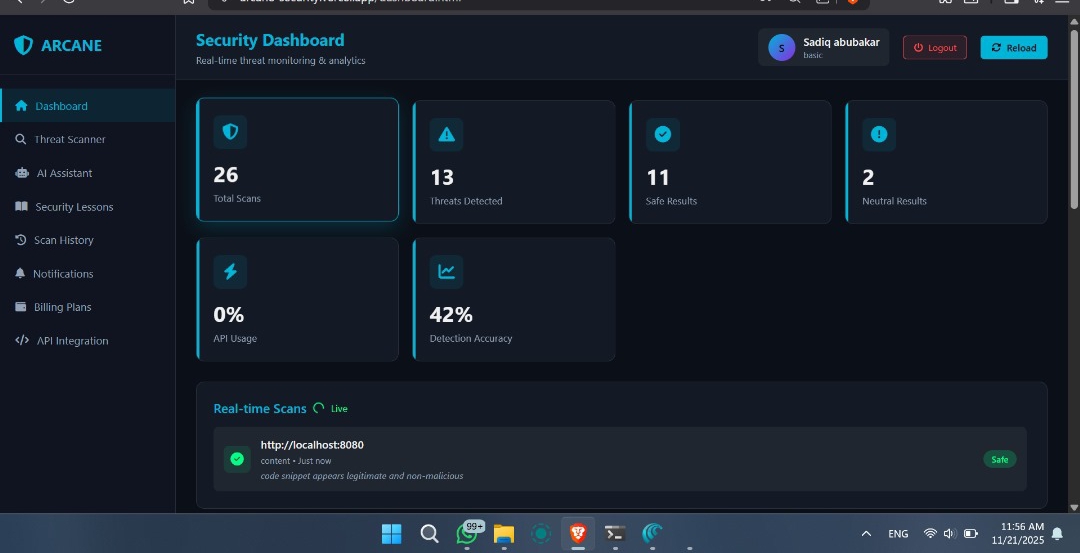Click the teal circular app taskbar icon
The width and height of the screenshot is (1080, 553).
pos(541,534)
